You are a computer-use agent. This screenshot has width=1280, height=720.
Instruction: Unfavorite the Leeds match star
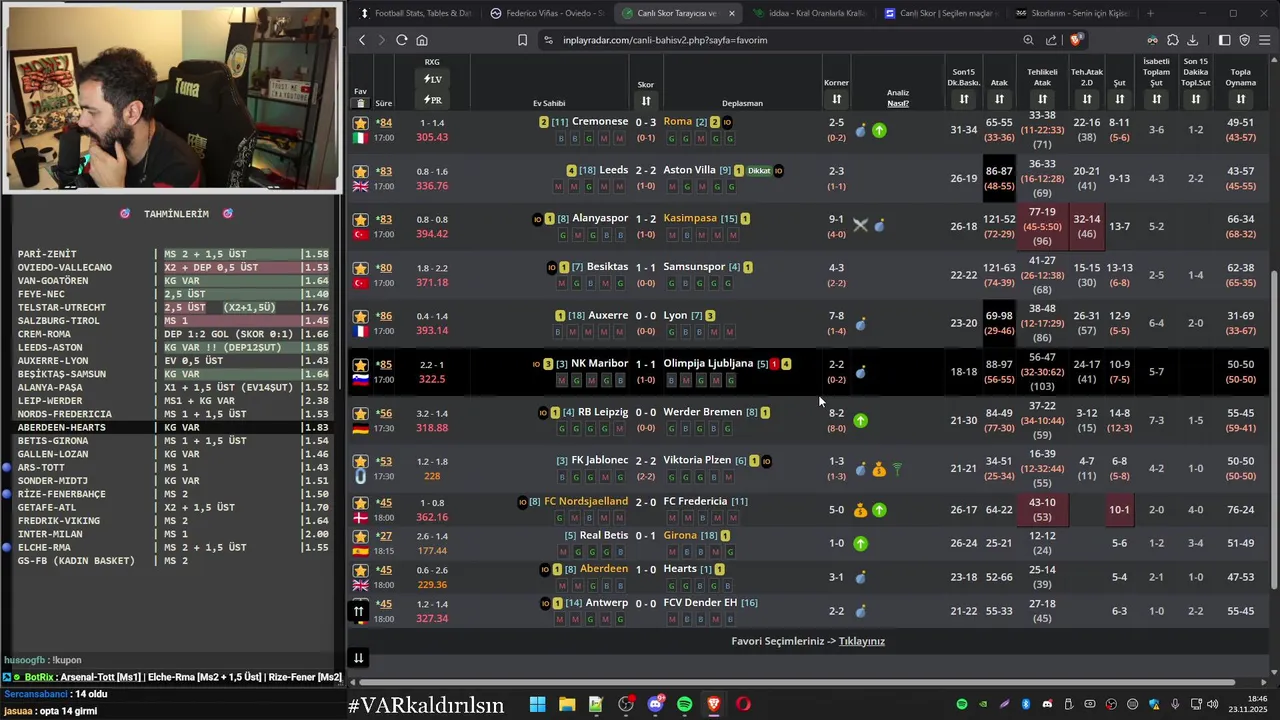pos(361,172)
